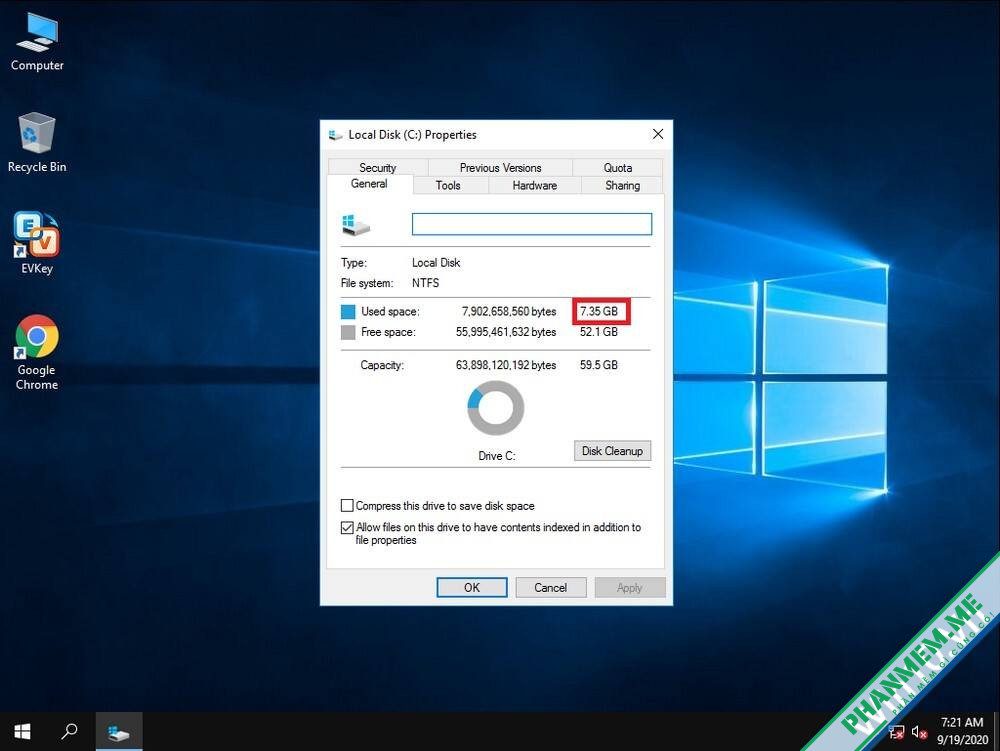Click the gray Free space color square

click(x=348, y=332)
